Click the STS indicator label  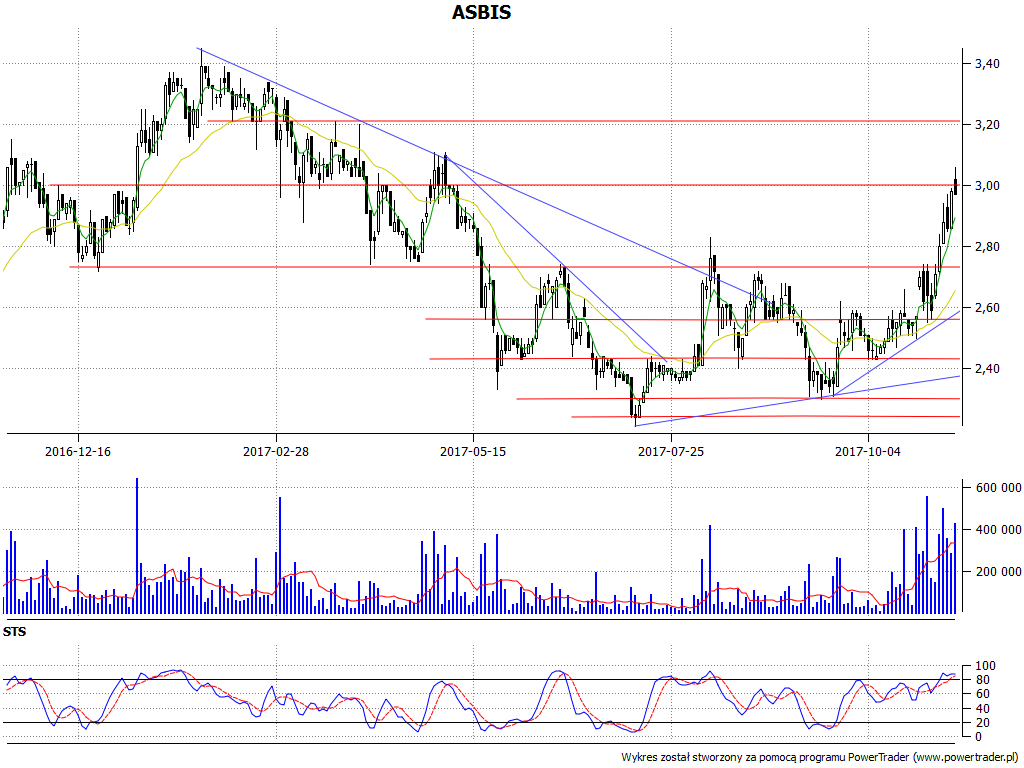click(14, 632)
